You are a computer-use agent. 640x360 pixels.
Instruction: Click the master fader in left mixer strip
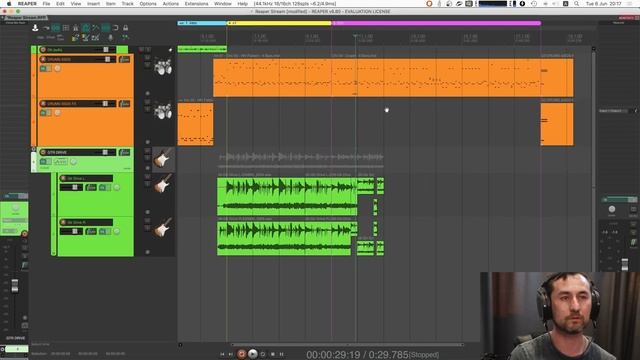coord(15,285)
